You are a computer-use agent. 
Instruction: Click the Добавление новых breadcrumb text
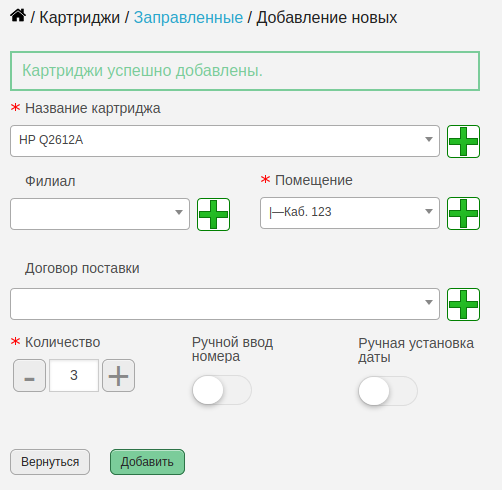327,17
